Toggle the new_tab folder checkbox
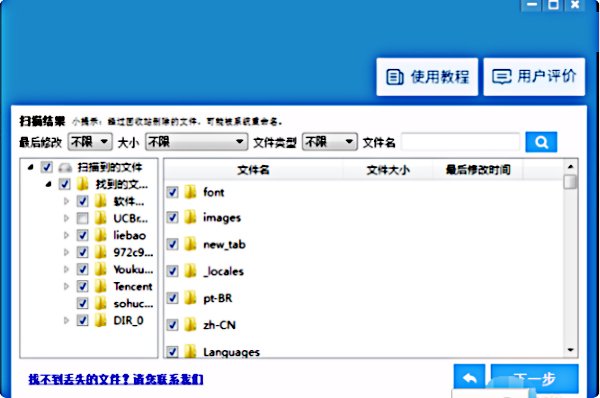Screen dimensions: 600x398 coord(172,244)
